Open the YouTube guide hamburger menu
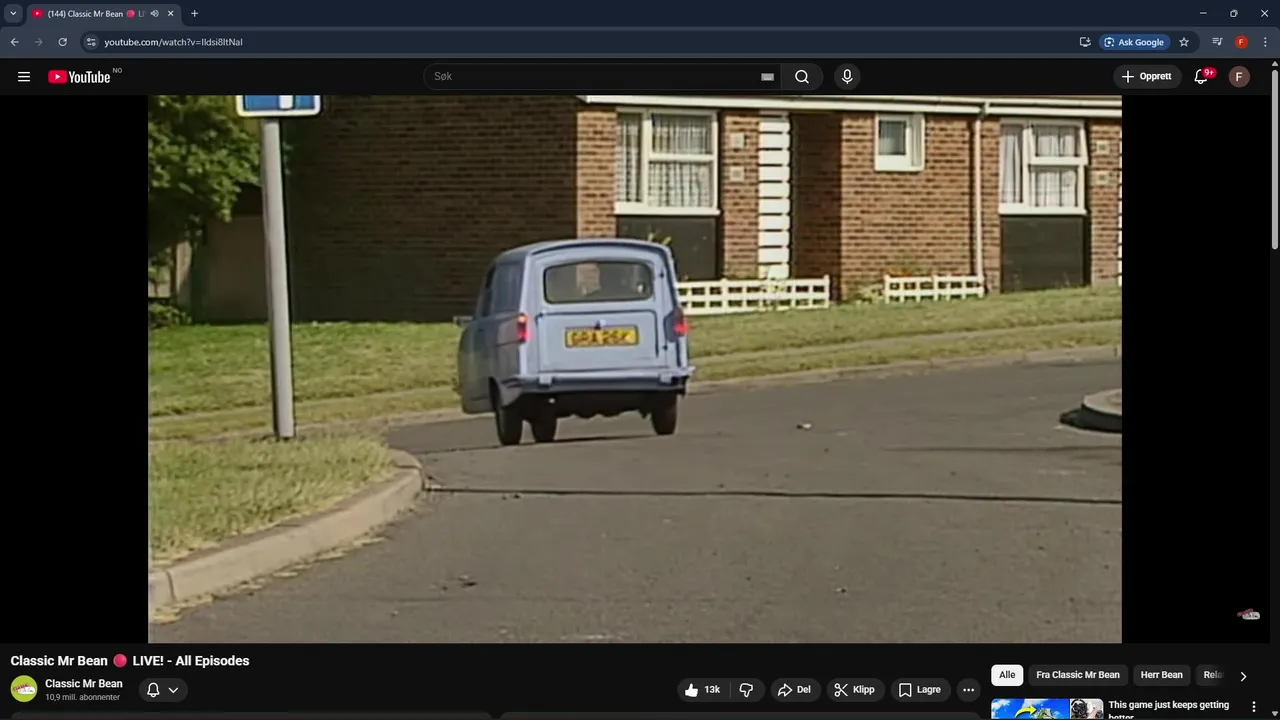The image size is (1280, 720). [24, 77]
